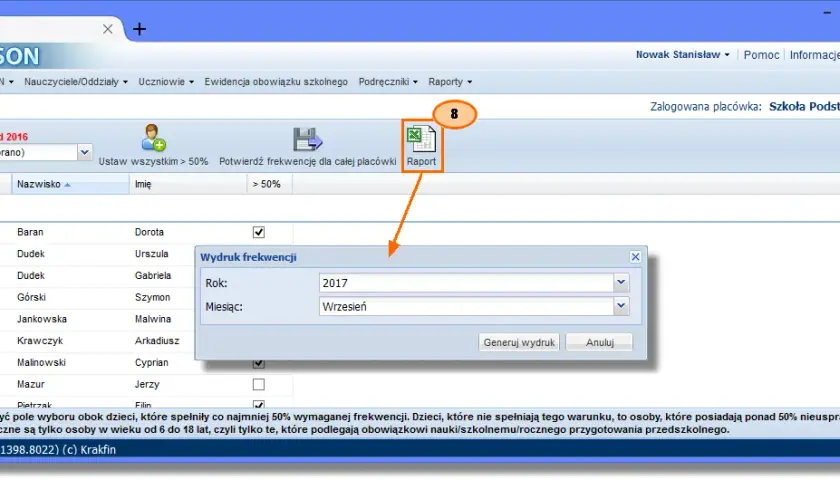Open a new browser tab with plus icon
Image resolution: width=840 pixels, height=480 pixels.
pos(139,29)
